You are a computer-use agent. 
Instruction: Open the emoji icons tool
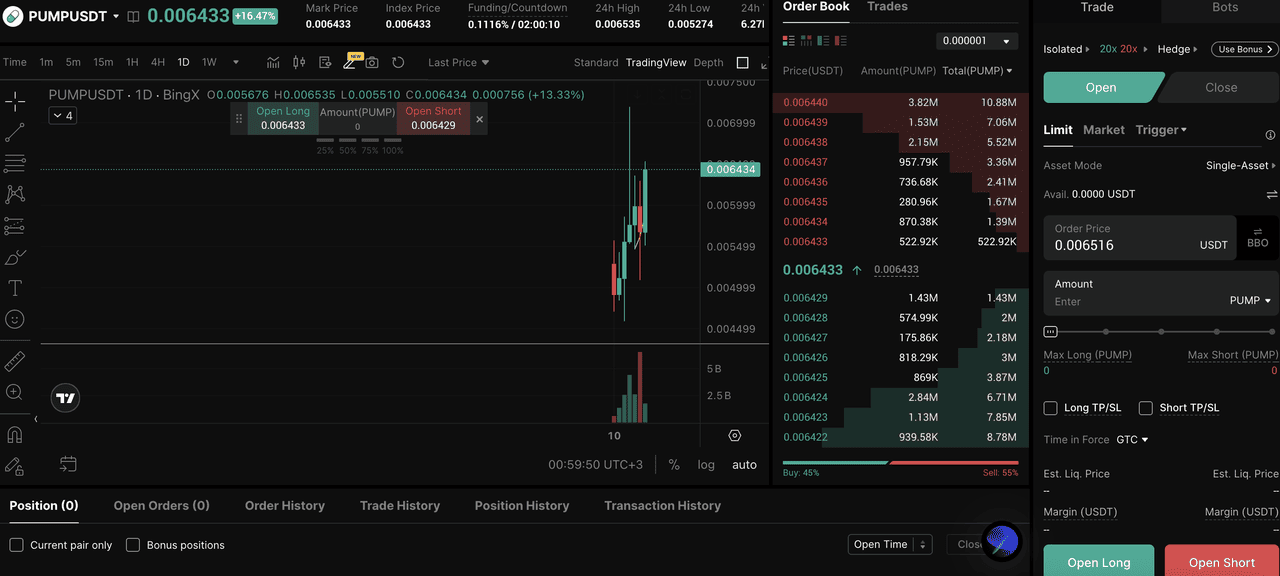(15, 320)
